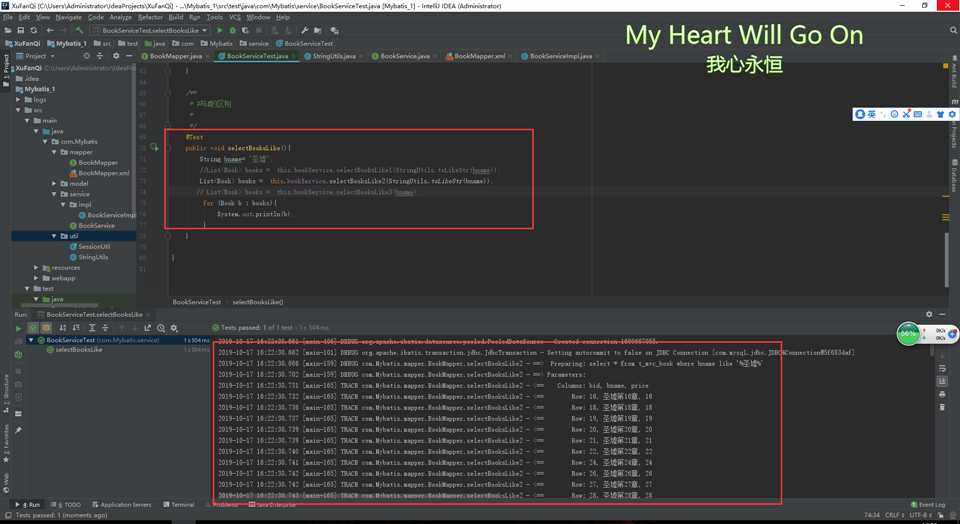Click the Favorites side tool window button
This screenshot has width=960, height=524.
click(6, 444)
